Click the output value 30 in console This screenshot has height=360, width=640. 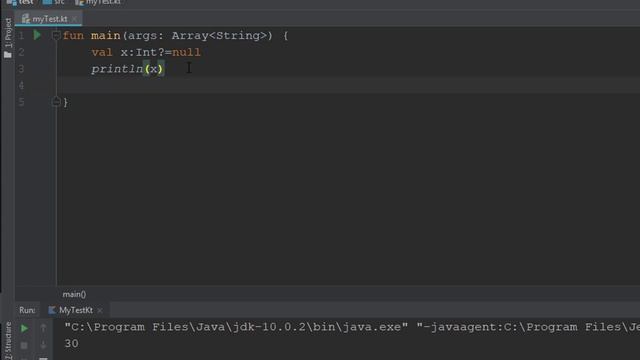point(71,344)
